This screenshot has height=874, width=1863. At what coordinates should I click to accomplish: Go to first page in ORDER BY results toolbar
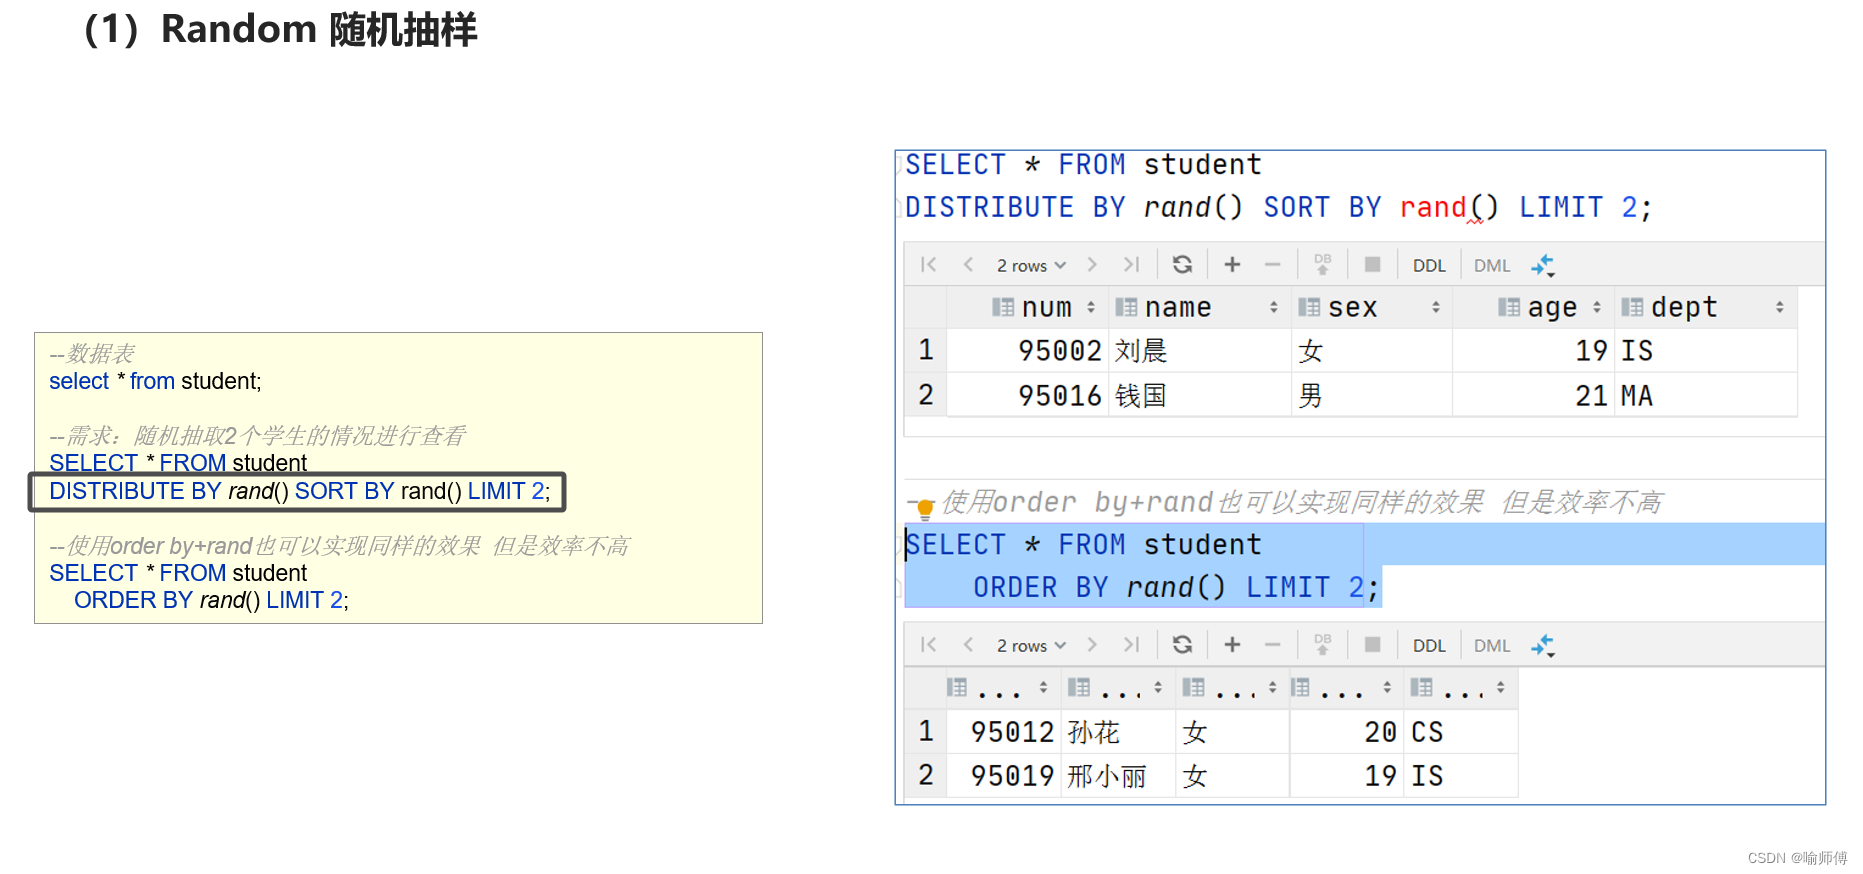click(928, 645)
